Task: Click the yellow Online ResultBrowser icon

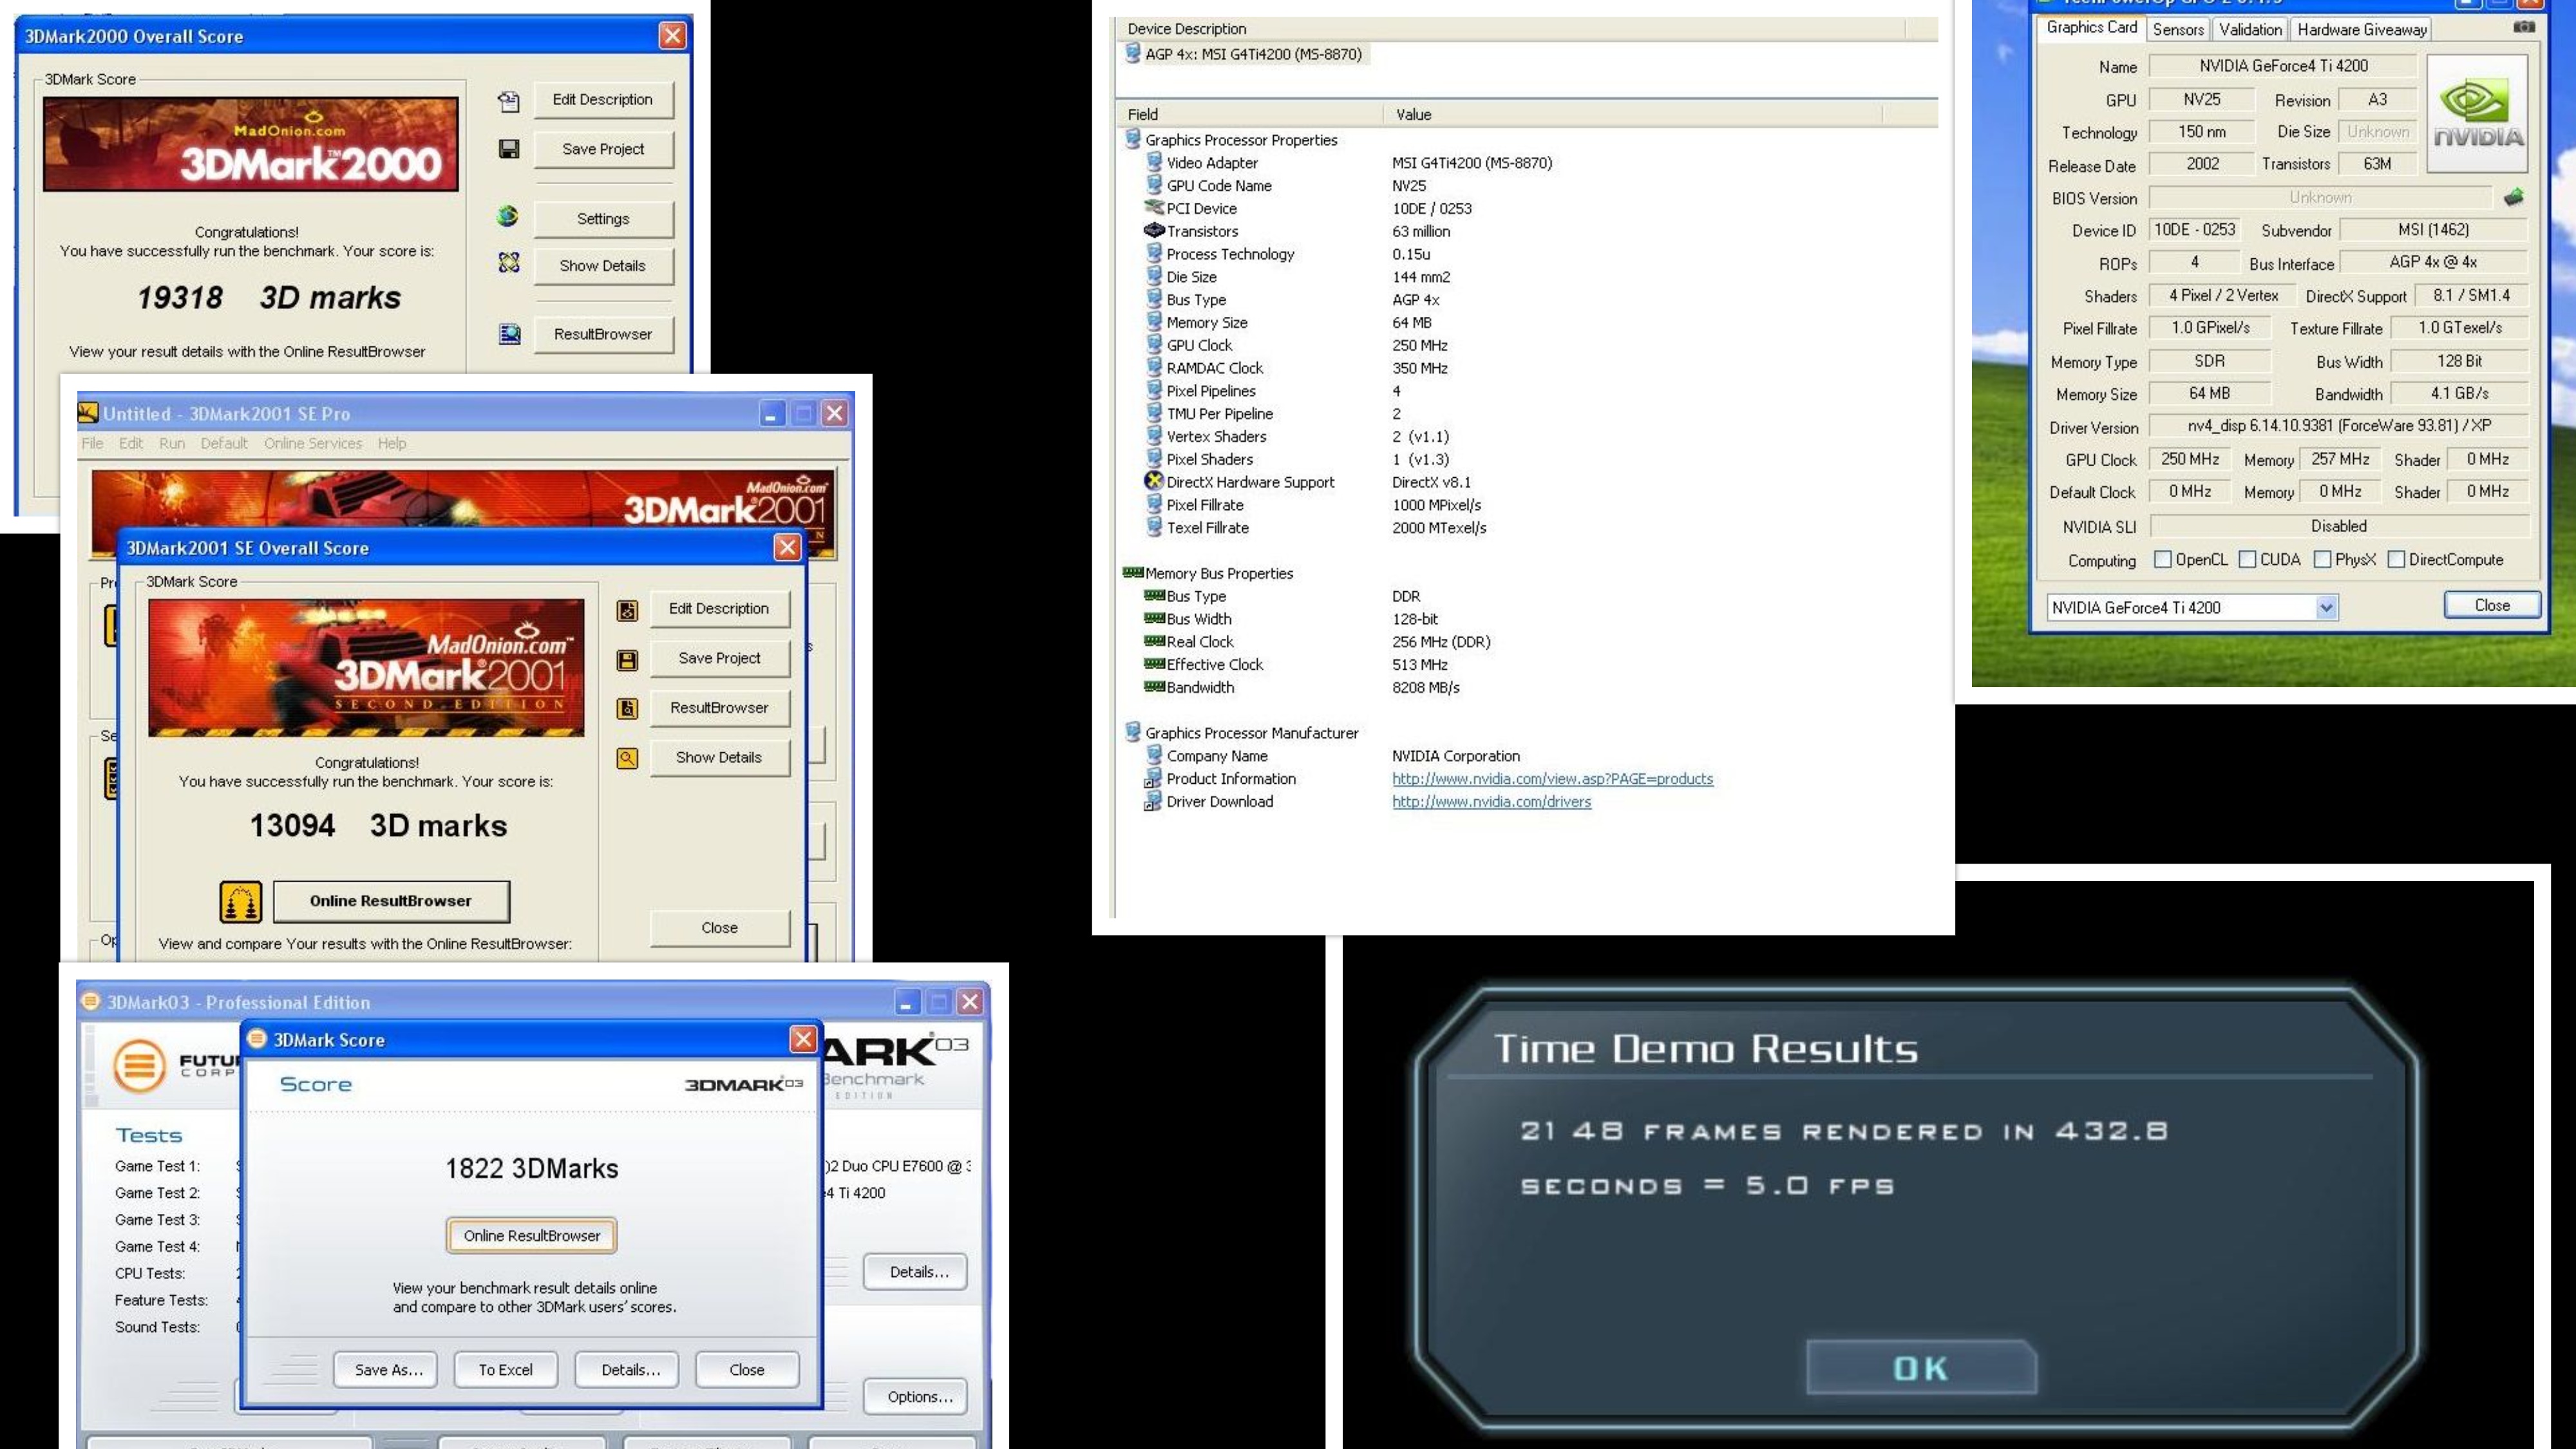Action: coord(241,901)
